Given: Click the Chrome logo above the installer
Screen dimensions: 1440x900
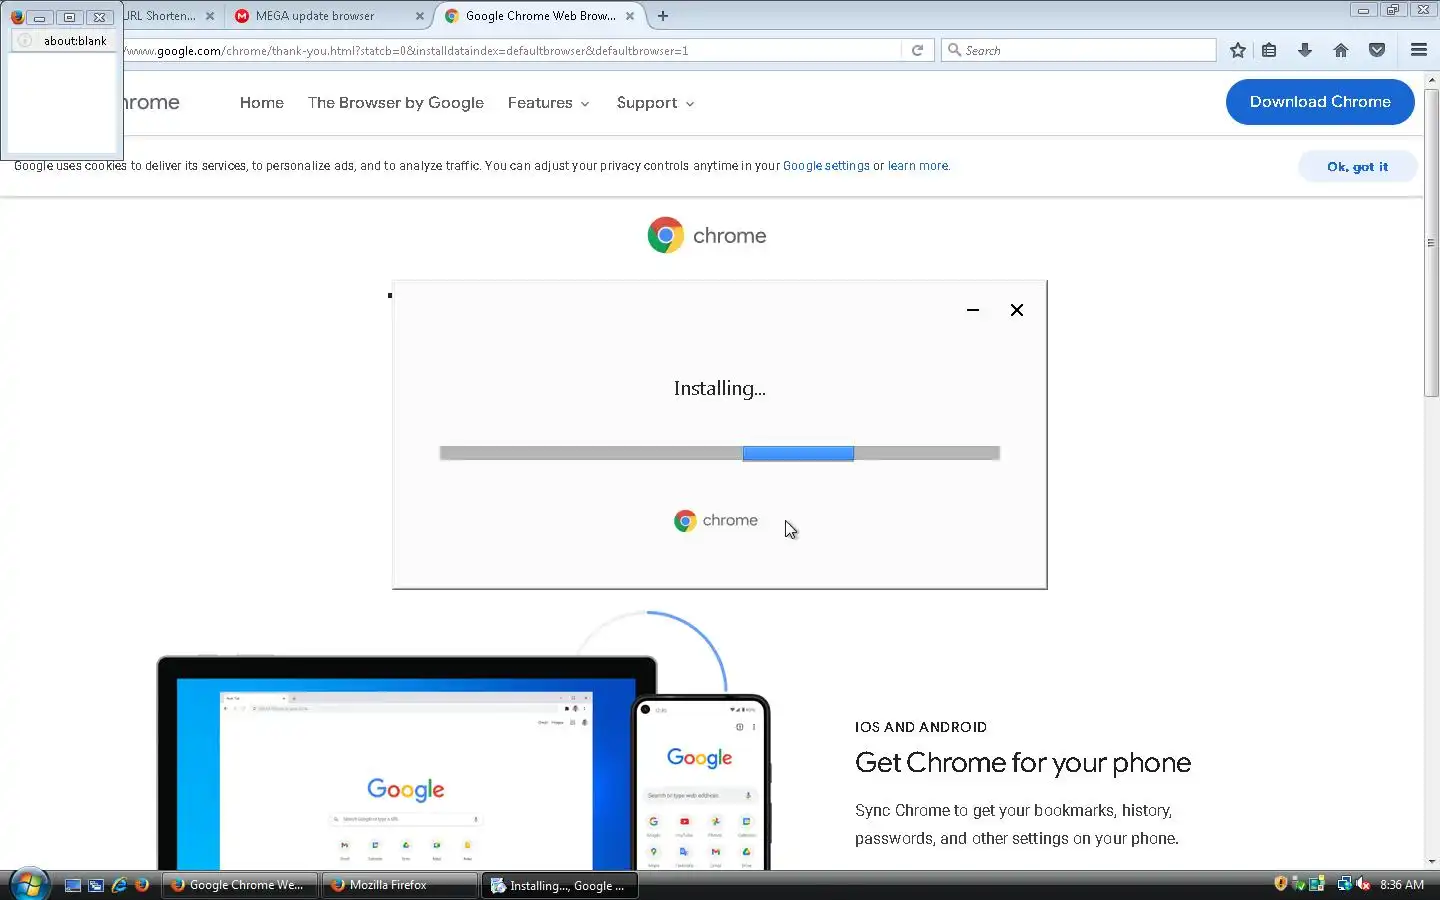Looking at the screenshot, I should tap(707, 235).
